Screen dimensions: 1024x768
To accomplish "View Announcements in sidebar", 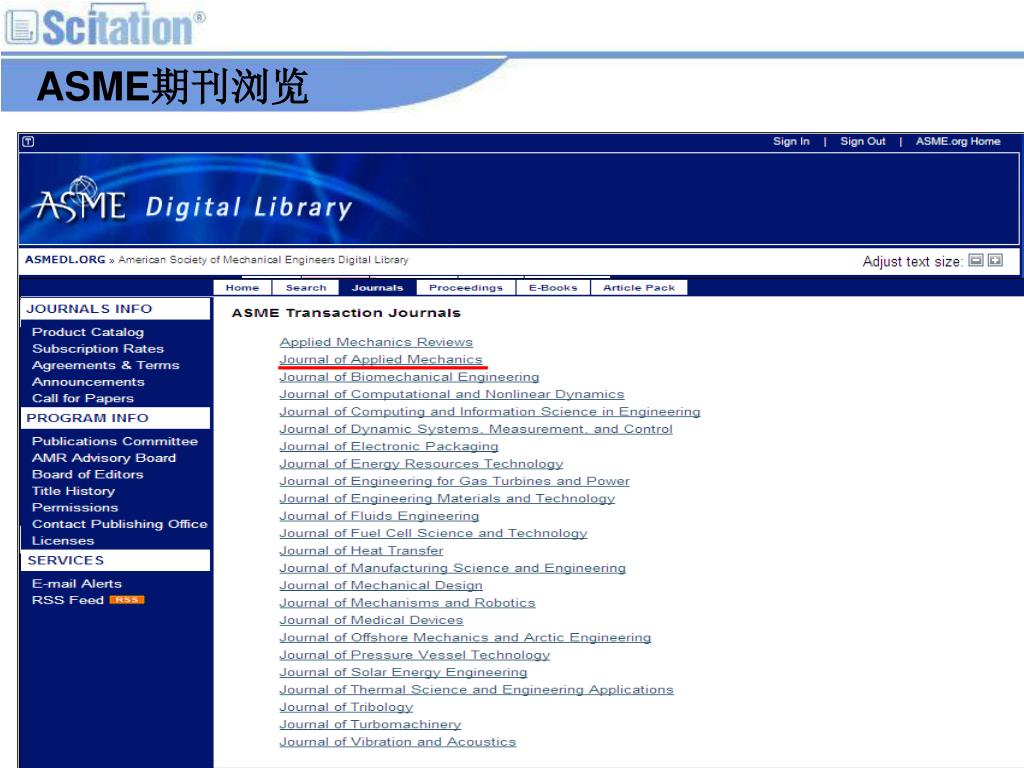I will pos(88,381).
